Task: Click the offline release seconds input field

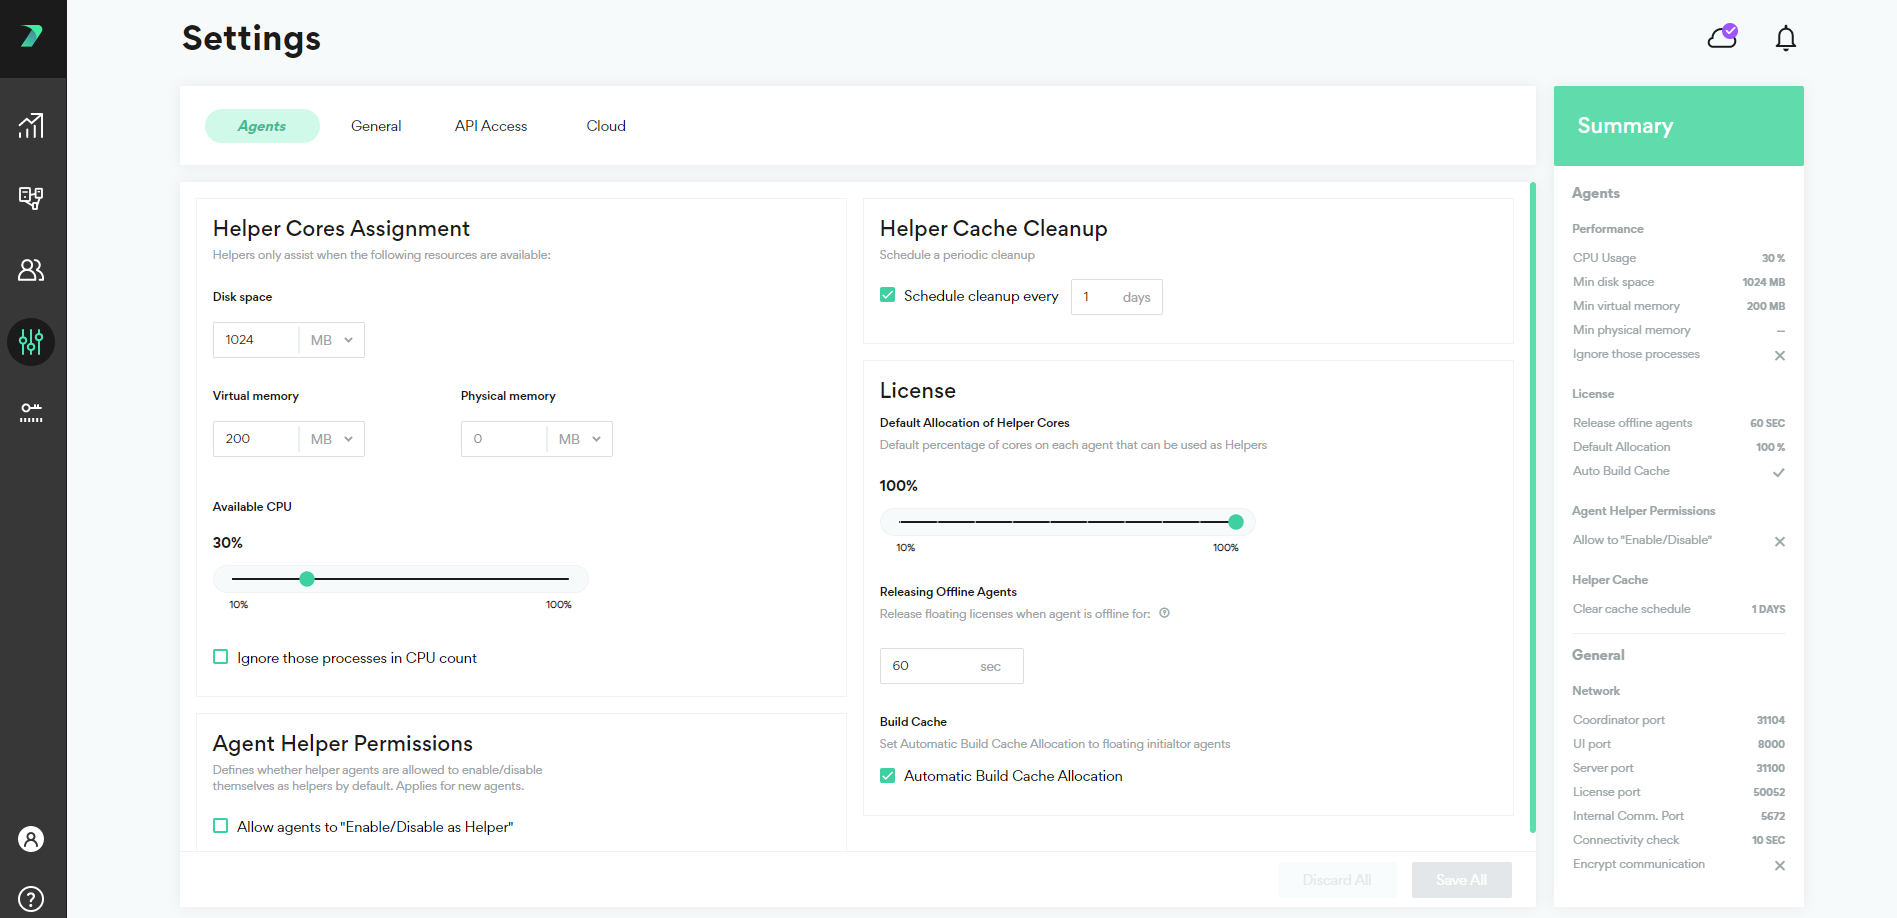Action: click(x=951, y=666)
